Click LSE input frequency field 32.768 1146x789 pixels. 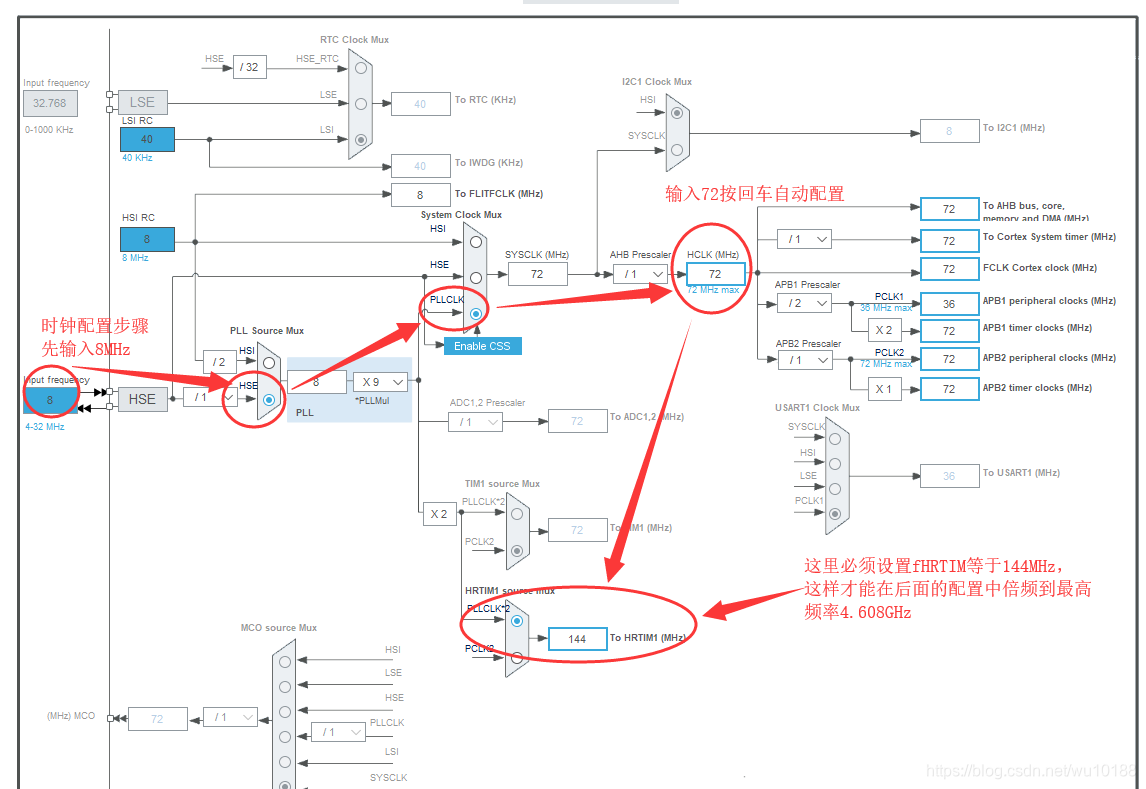point(50,103)
